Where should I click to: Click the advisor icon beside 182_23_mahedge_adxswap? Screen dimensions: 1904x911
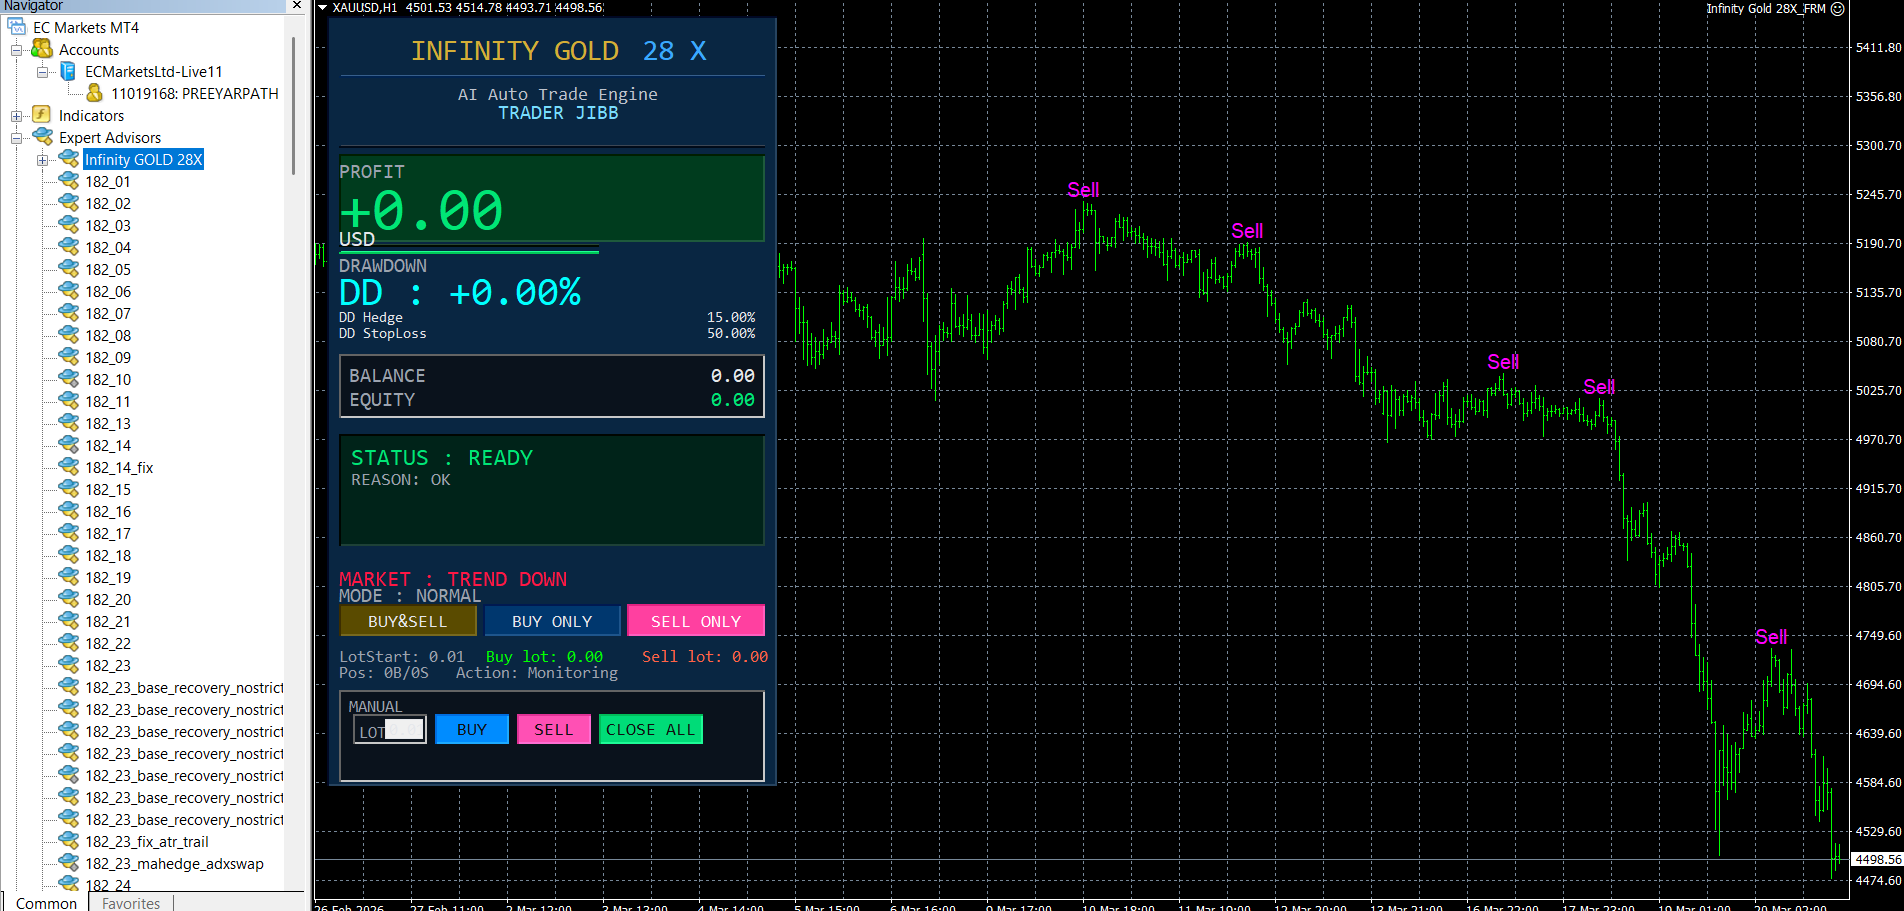[x=69, y=863]
